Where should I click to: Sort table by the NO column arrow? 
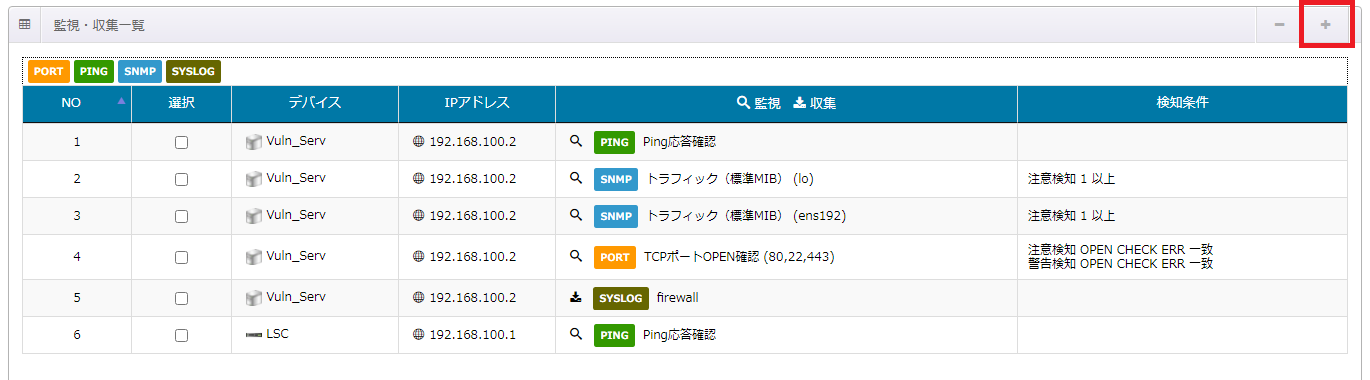(x=122, y=101)
